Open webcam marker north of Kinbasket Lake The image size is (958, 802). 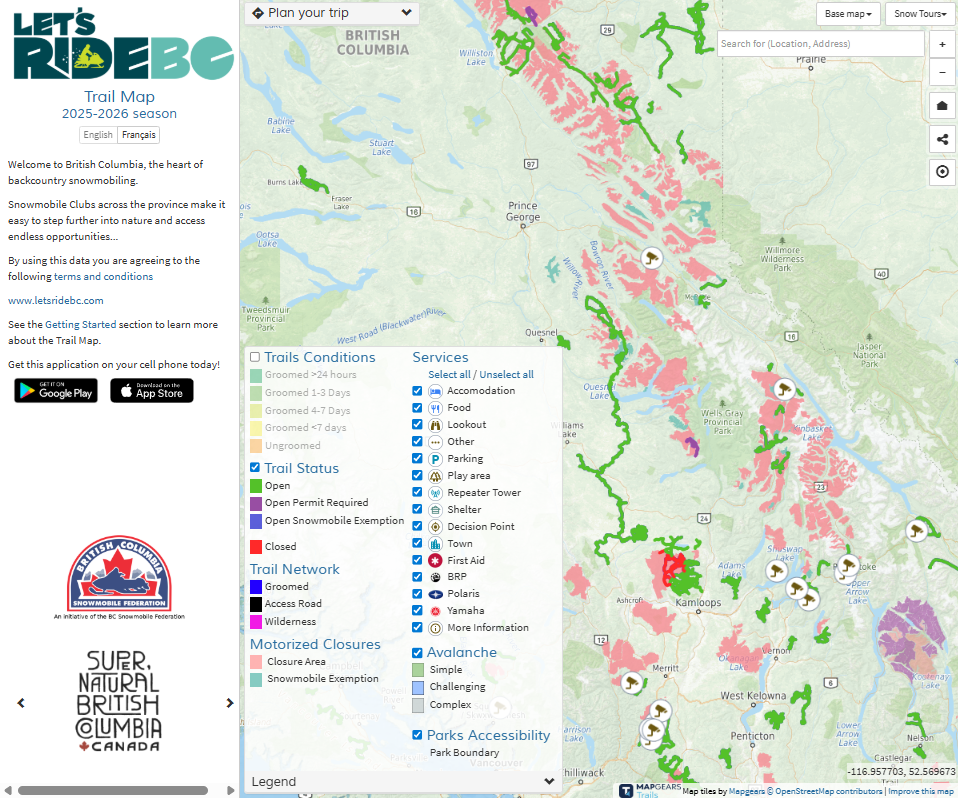[784, 390]
